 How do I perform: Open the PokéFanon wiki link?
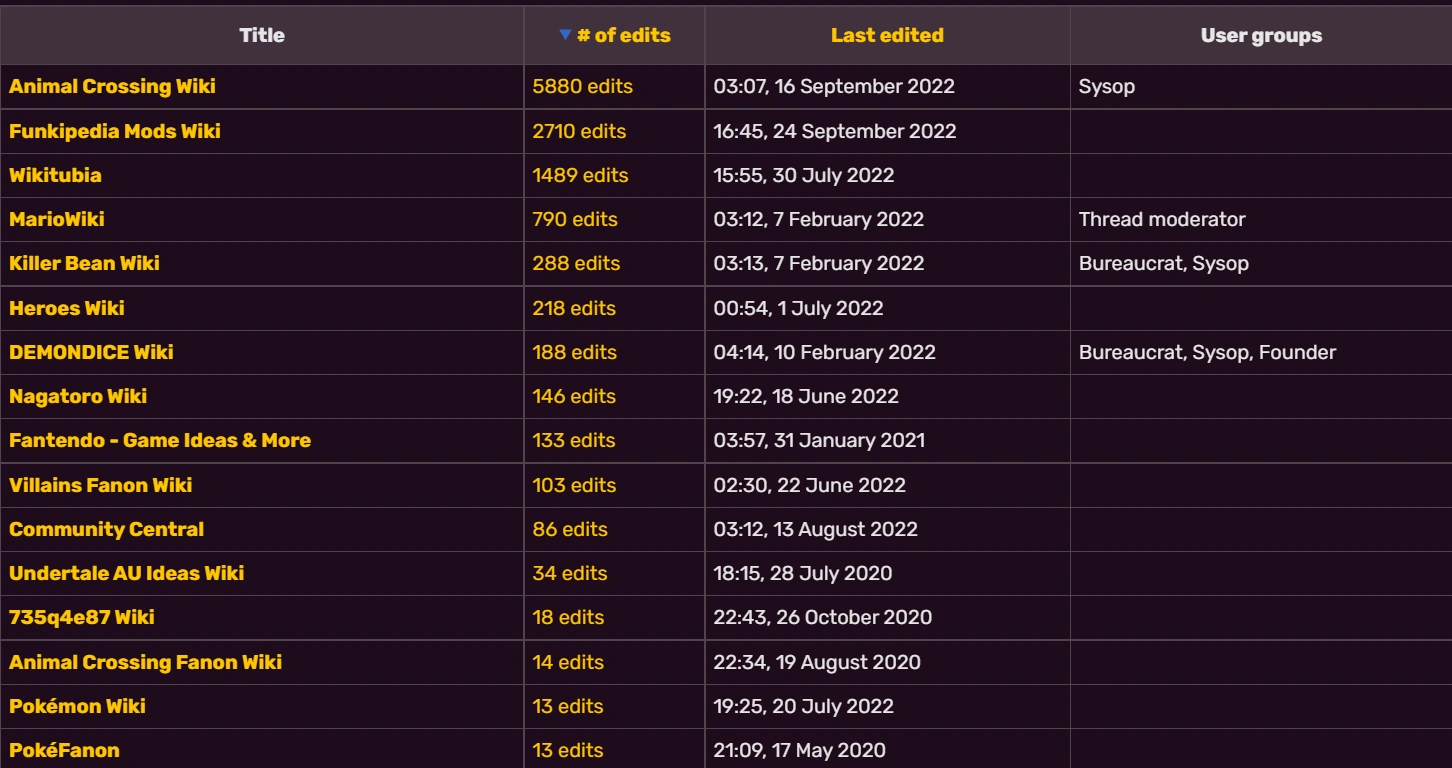click(64, 750)
